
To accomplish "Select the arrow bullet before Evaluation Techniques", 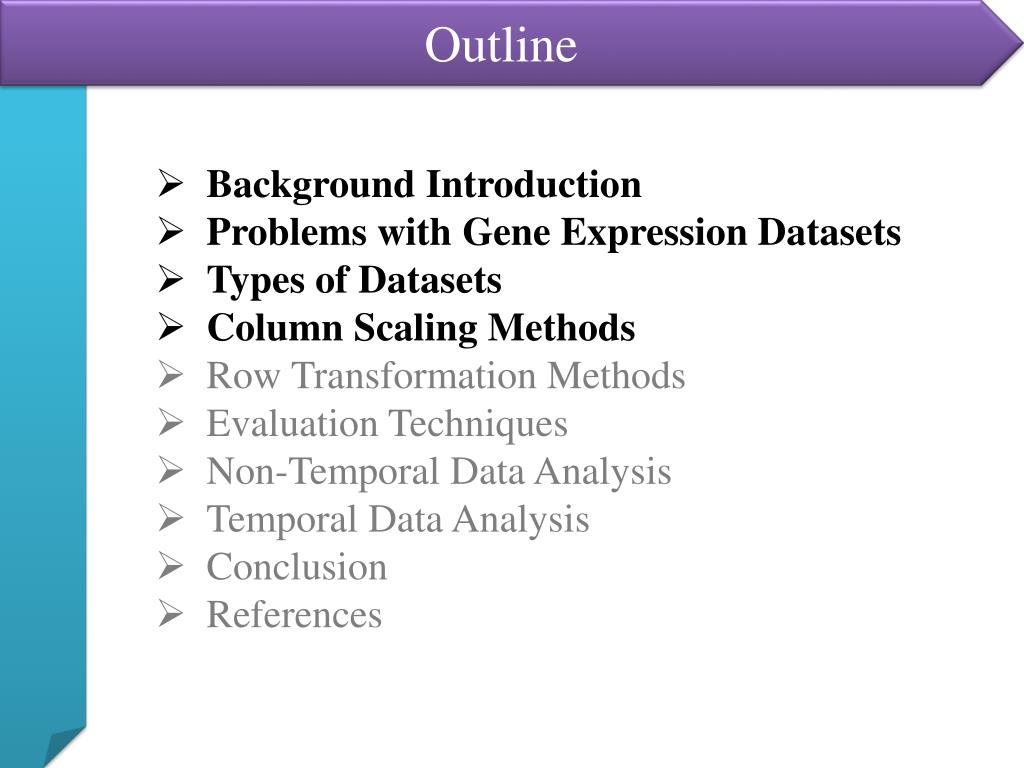I will coord(168,424).
